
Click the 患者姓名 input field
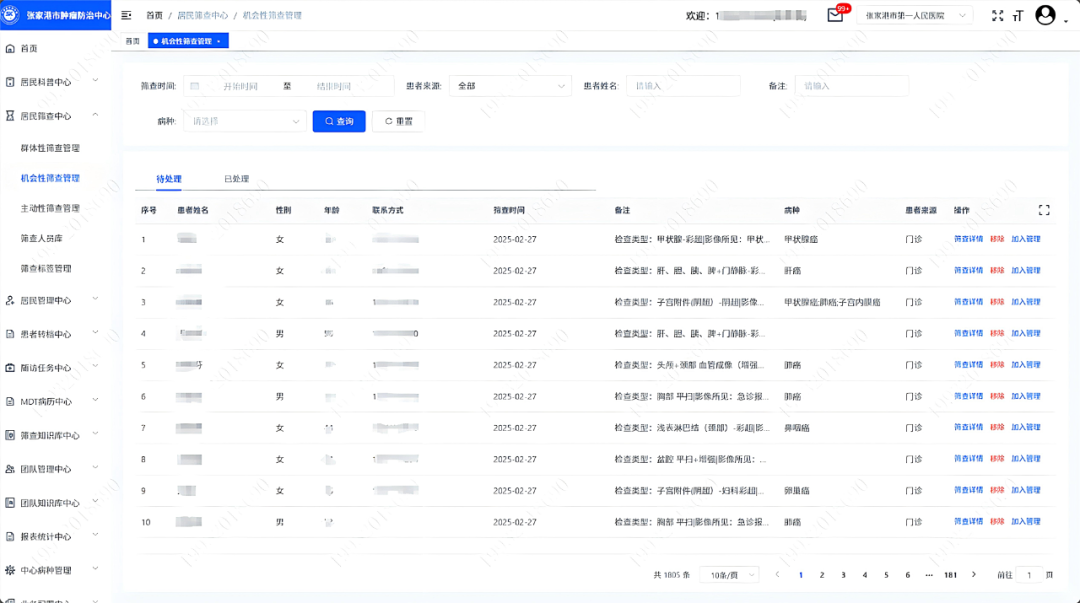[x=683, y=86]
